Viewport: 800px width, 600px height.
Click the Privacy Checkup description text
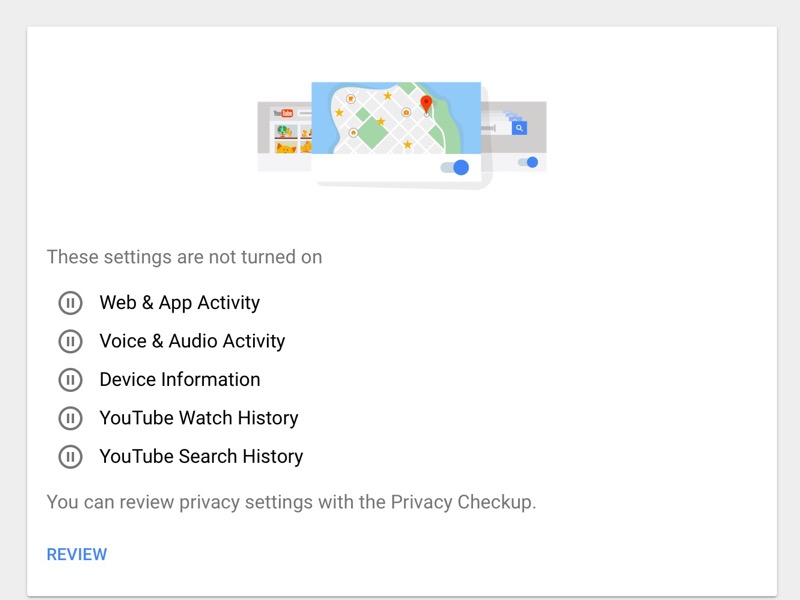point(291,502)
